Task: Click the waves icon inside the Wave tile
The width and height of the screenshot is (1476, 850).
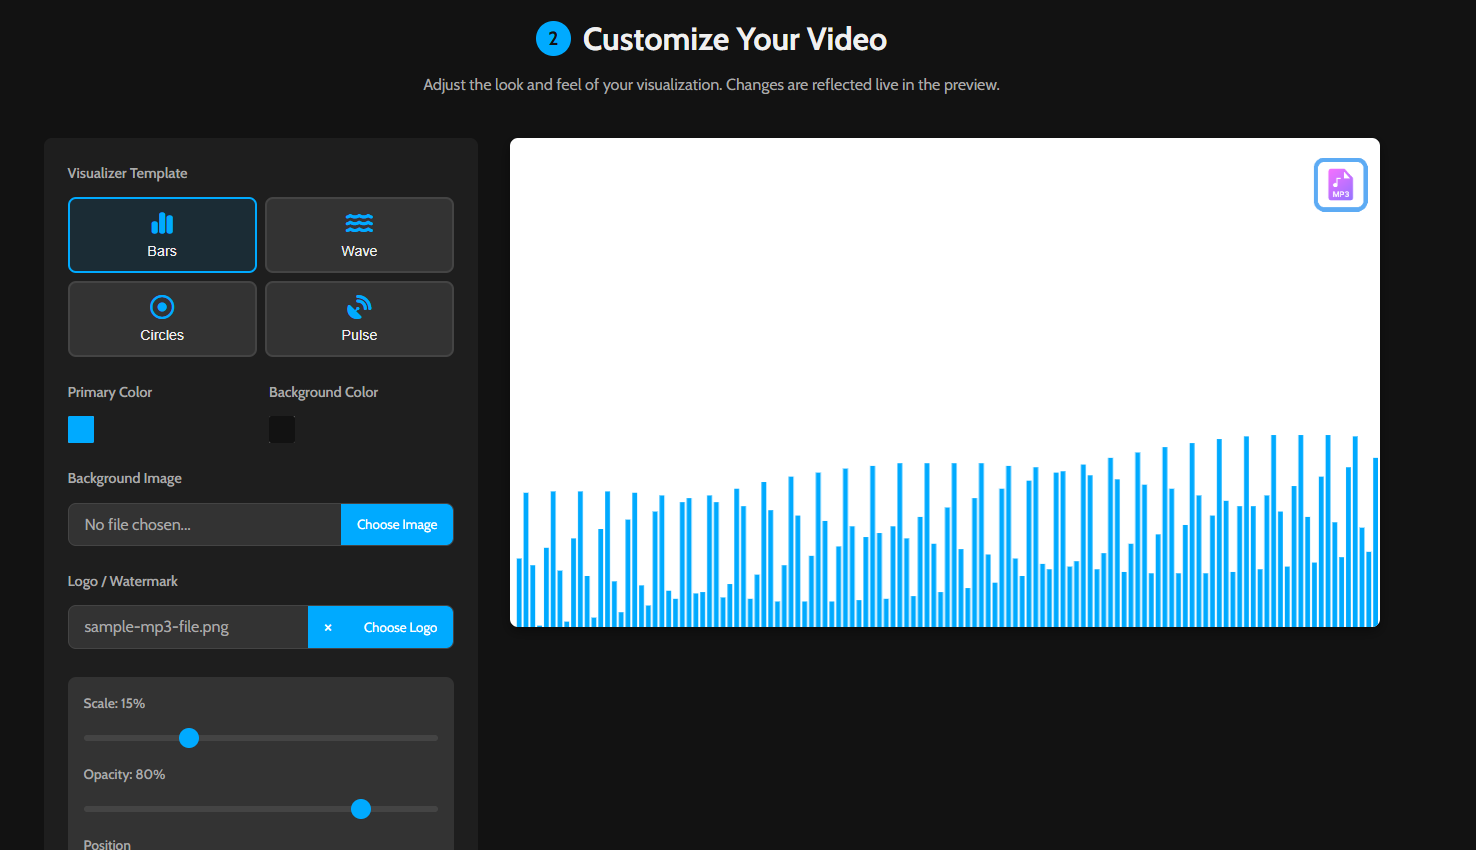Action: coord(359,222)
